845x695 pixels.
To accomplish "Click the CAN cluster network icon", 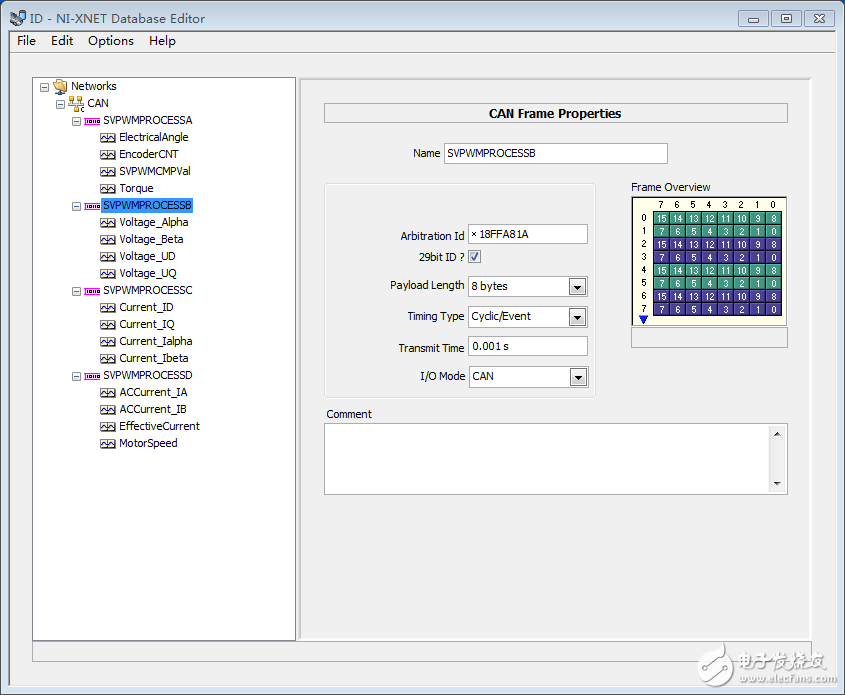I will (x=76, y=103).
